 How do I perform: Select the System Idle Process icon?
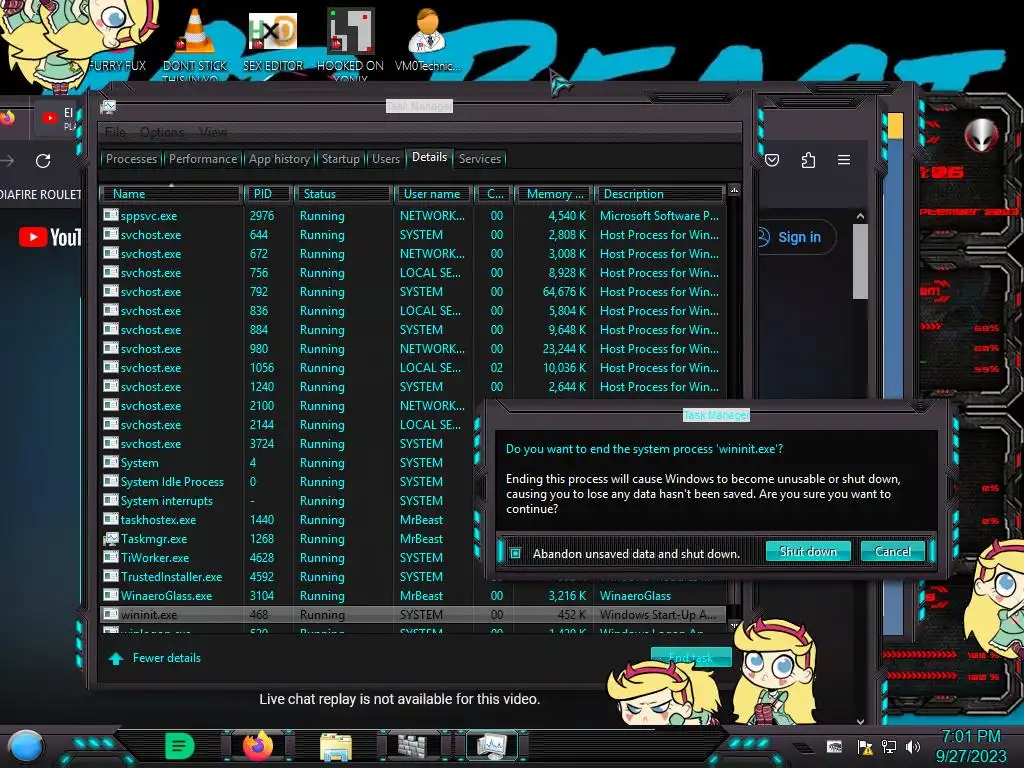pyautogui.click(x=110, y=481)
